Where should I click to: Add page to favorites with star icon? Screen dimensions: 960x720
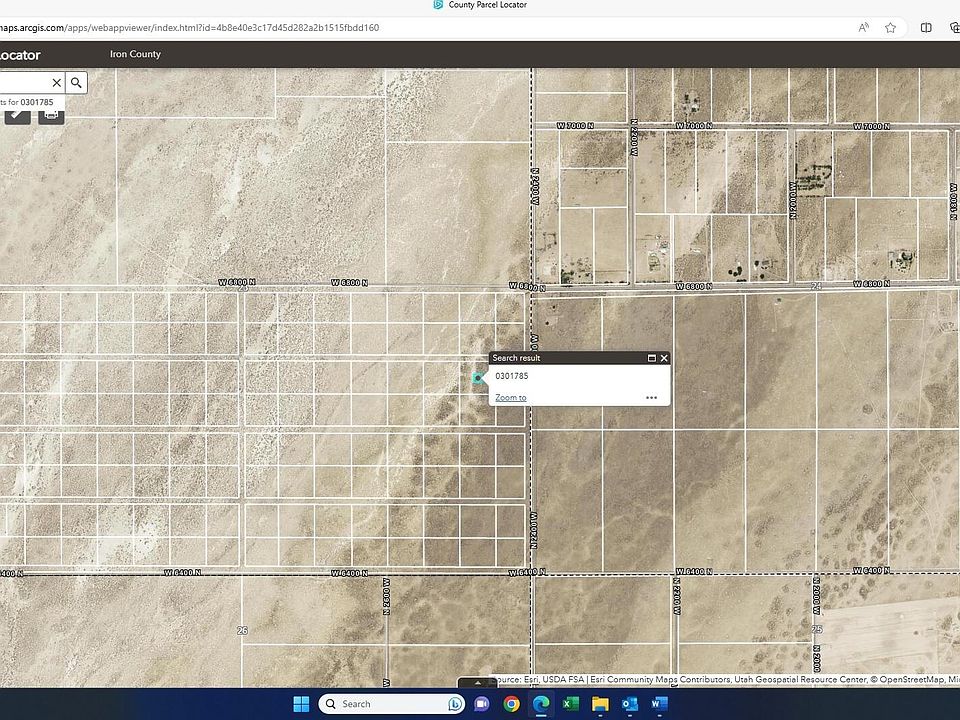(x=890, y=28)
